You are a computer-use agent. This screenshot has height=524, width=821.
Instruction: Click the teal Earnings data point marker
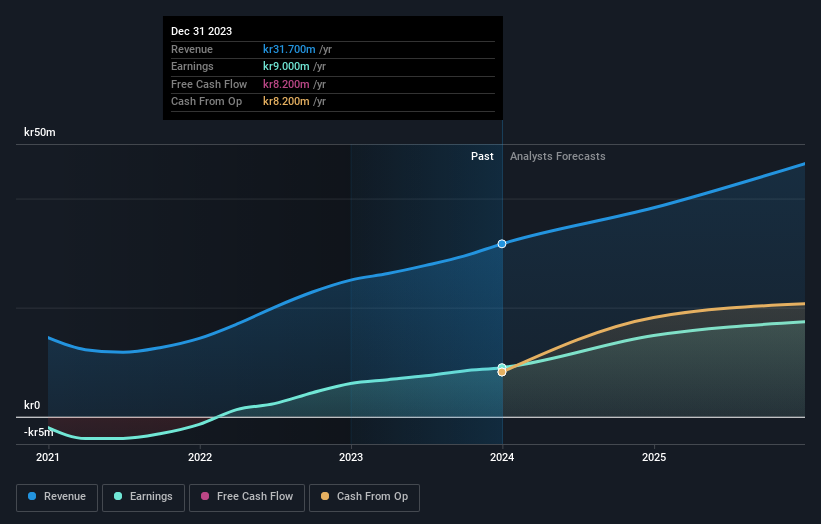502,367
